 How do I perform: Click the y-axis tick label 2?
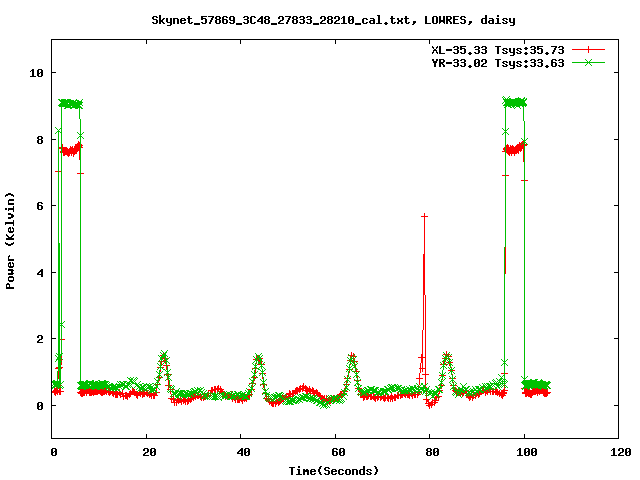coord(40,339)
